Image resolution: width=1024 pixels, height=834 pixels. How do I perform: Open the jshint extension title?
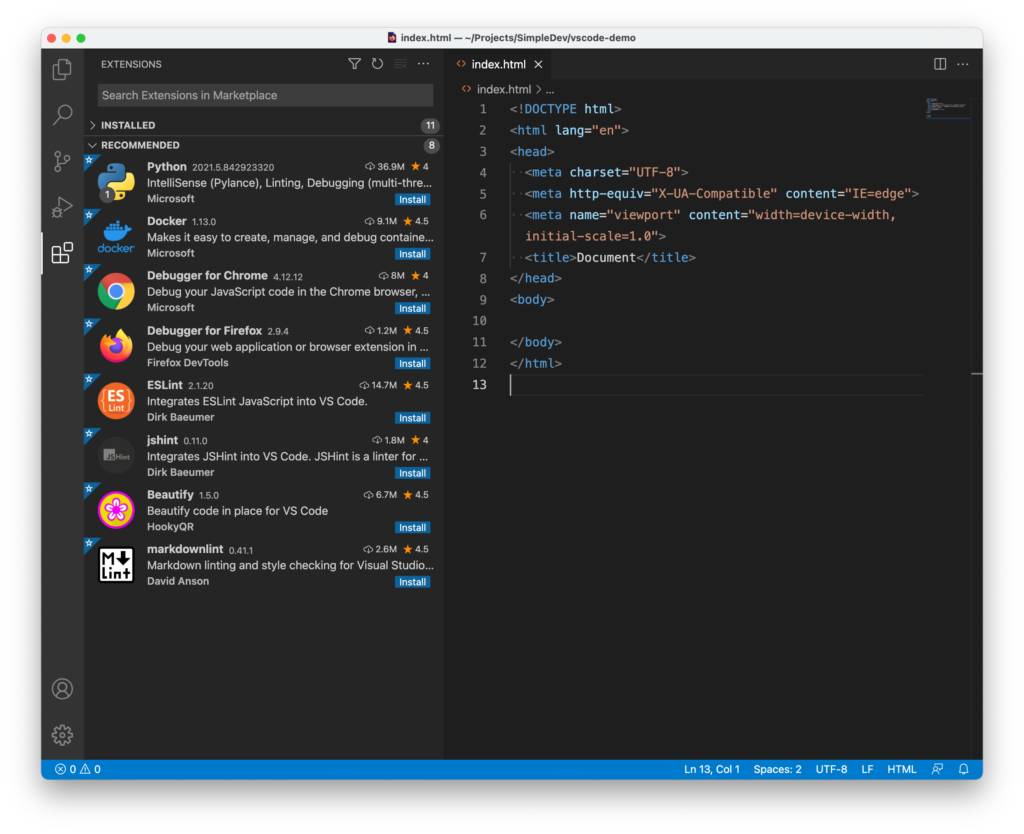click(x=163, y=440)
